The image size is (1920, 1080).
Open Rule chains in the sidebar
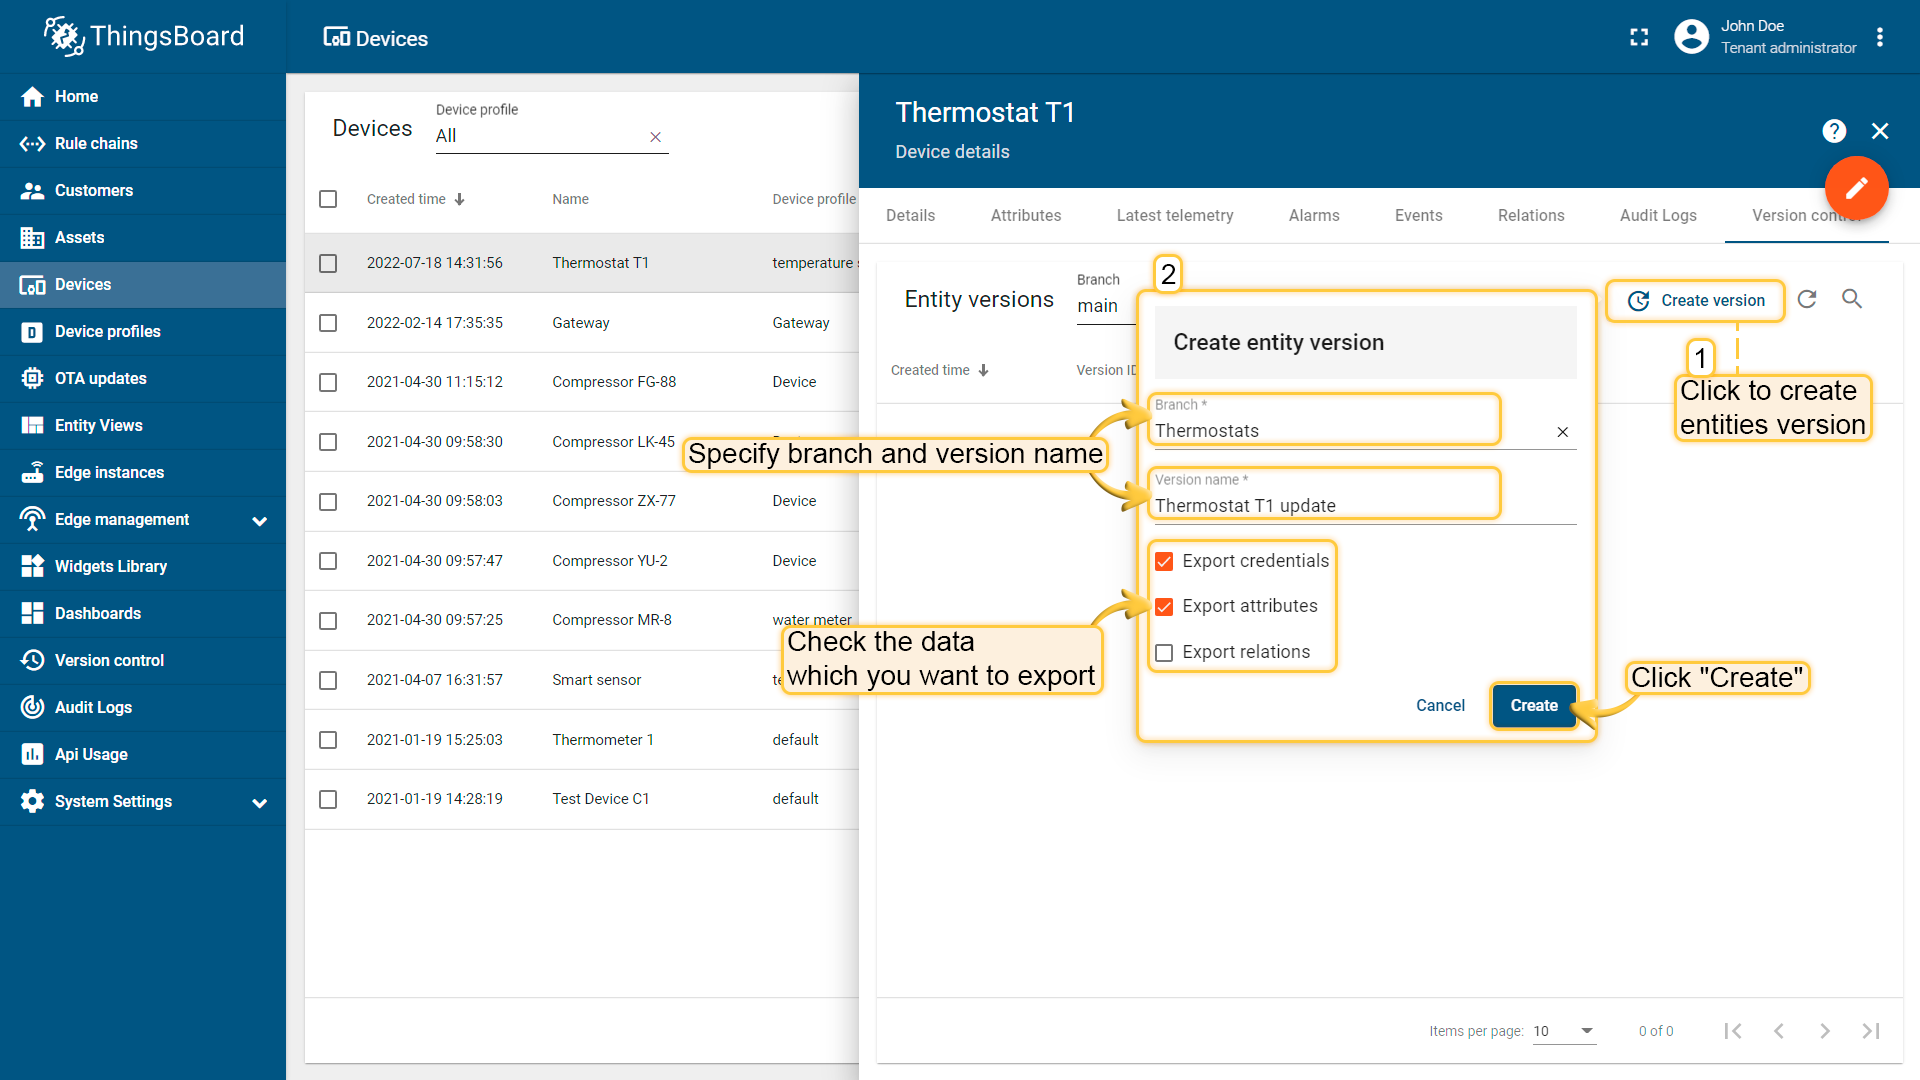143,143
